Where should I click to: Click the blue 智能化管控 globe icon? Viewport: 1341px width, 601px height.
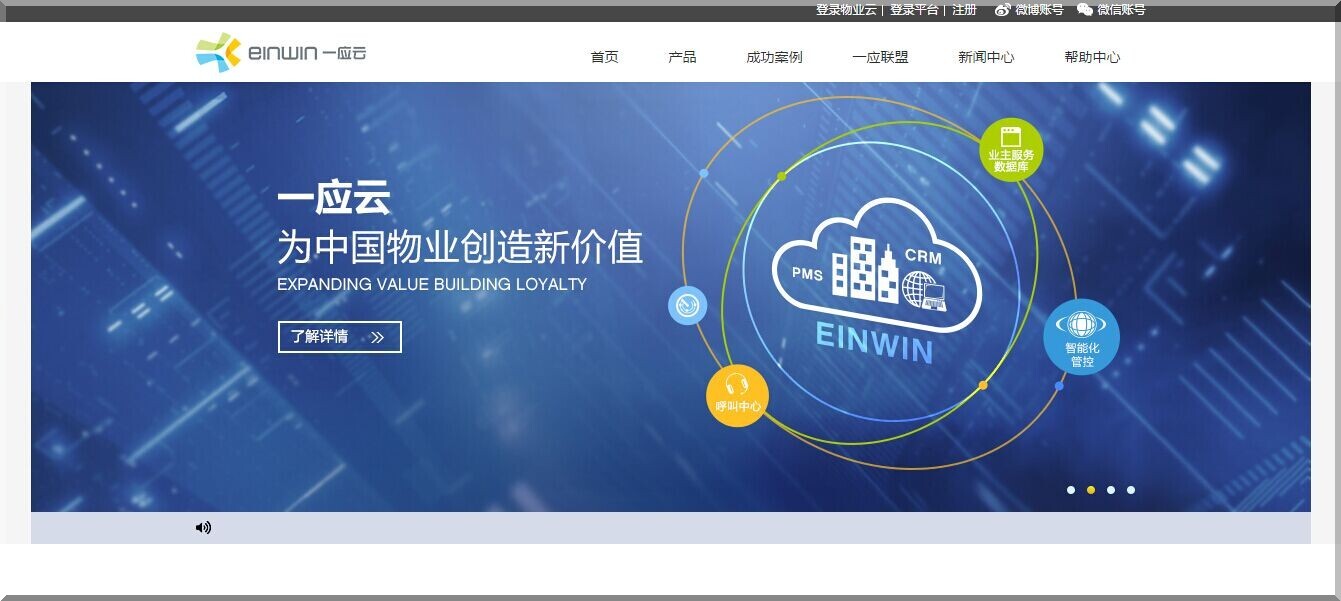tap(1081, 337)
